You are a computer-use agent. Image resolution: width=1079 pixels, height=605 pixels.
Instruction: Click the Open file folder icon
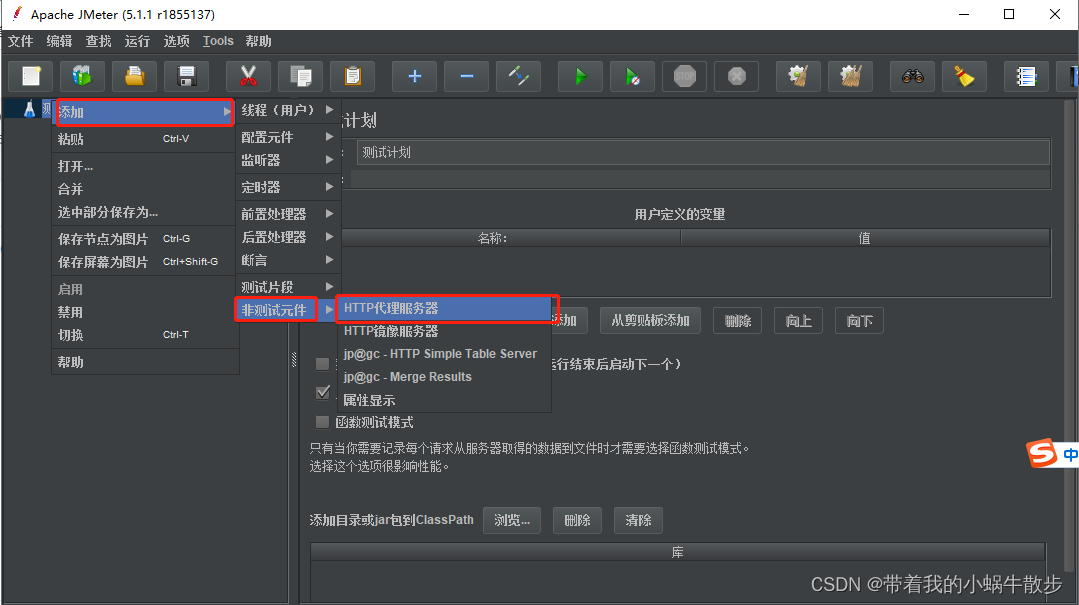tap(134, 76)
